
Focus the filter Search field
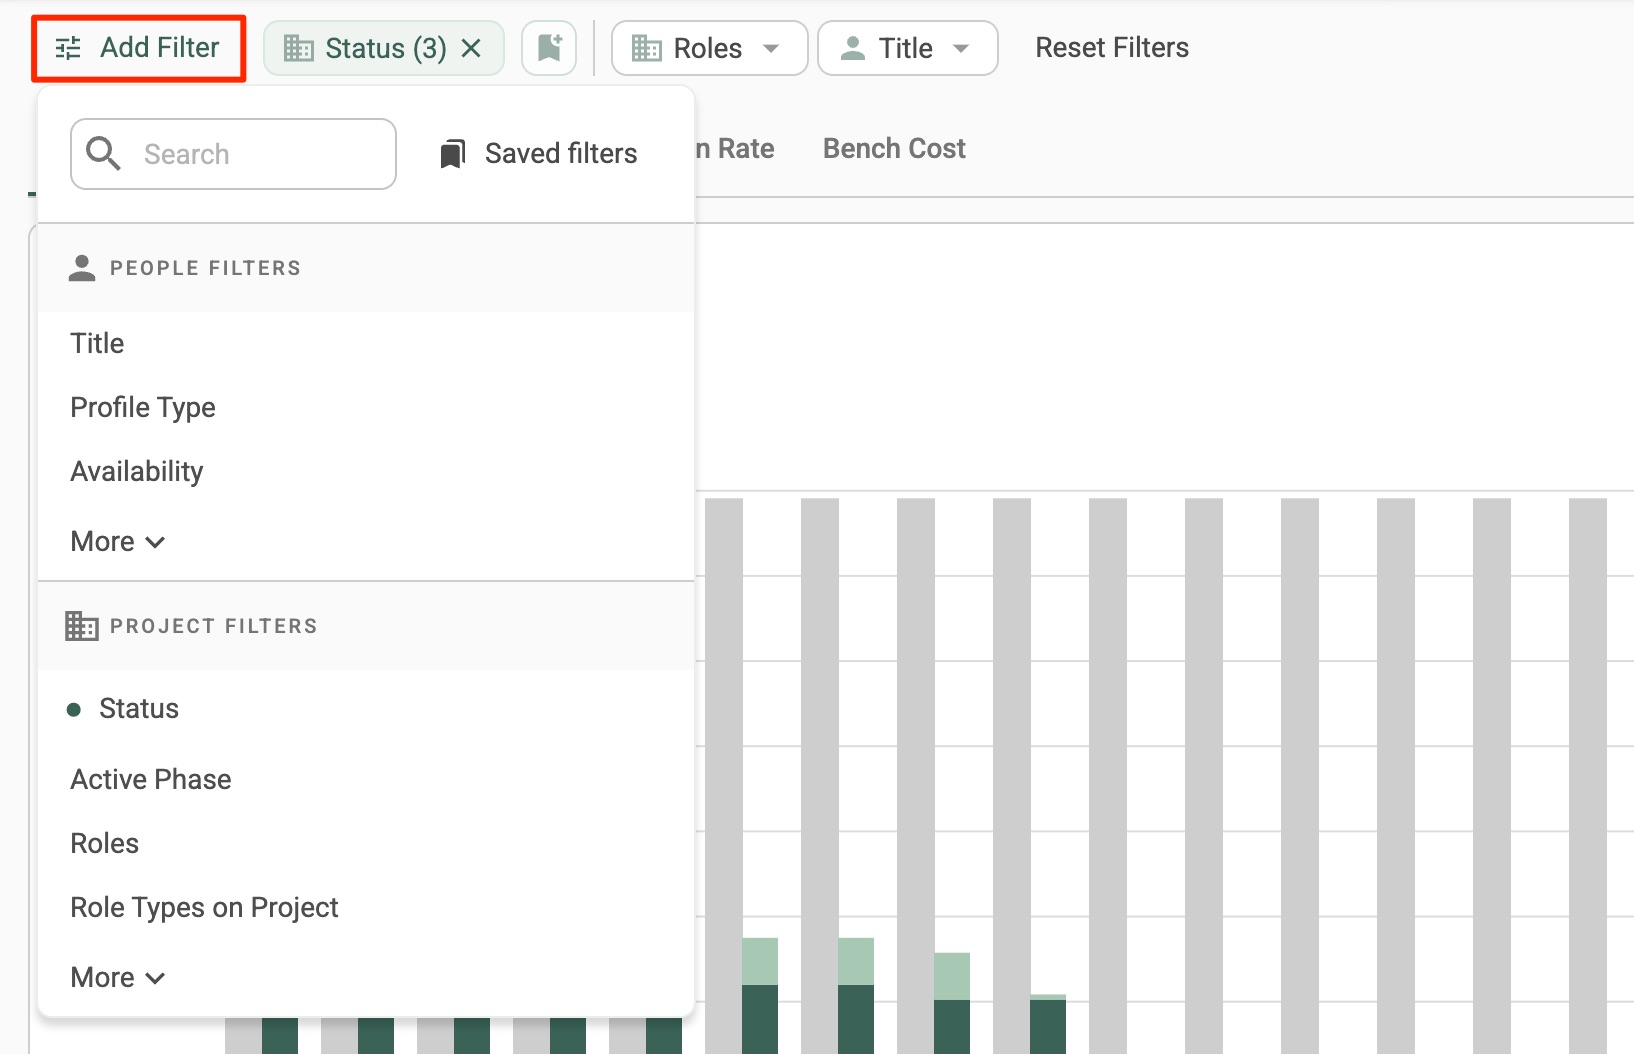[233, 154]
